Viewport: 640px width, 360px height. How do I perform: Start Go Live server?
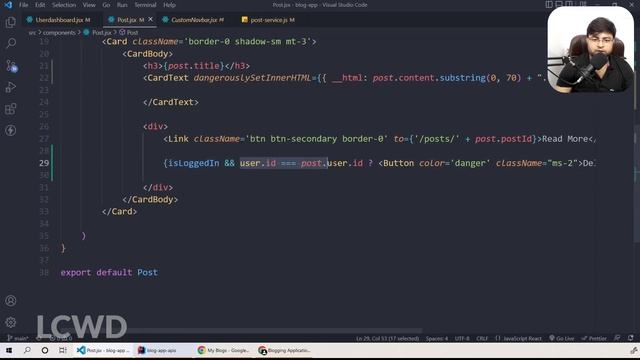562,338
